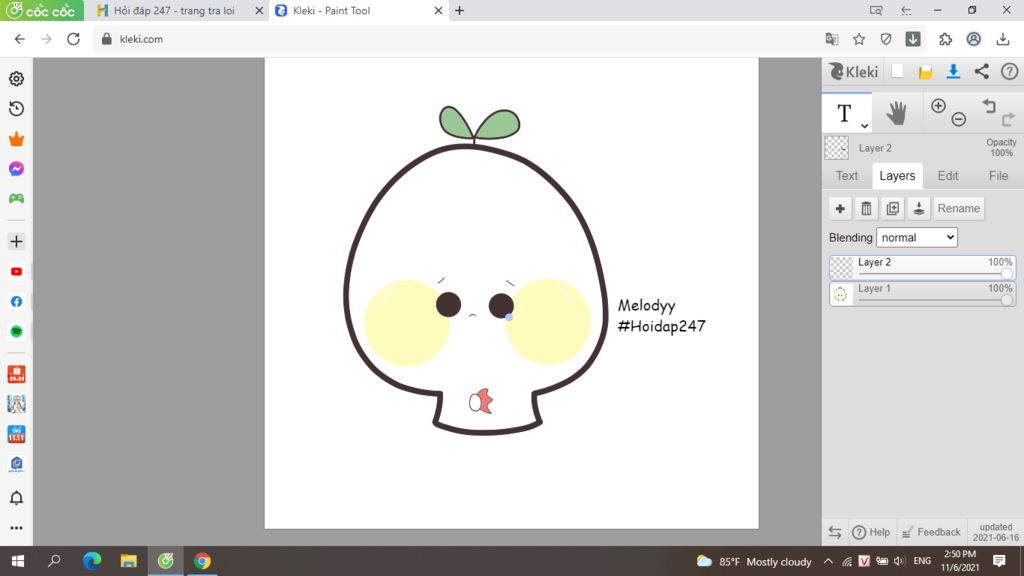Open Facebook from sidebar
The height and width of the screenshot is (576, 1024).
tap(16, 302)
